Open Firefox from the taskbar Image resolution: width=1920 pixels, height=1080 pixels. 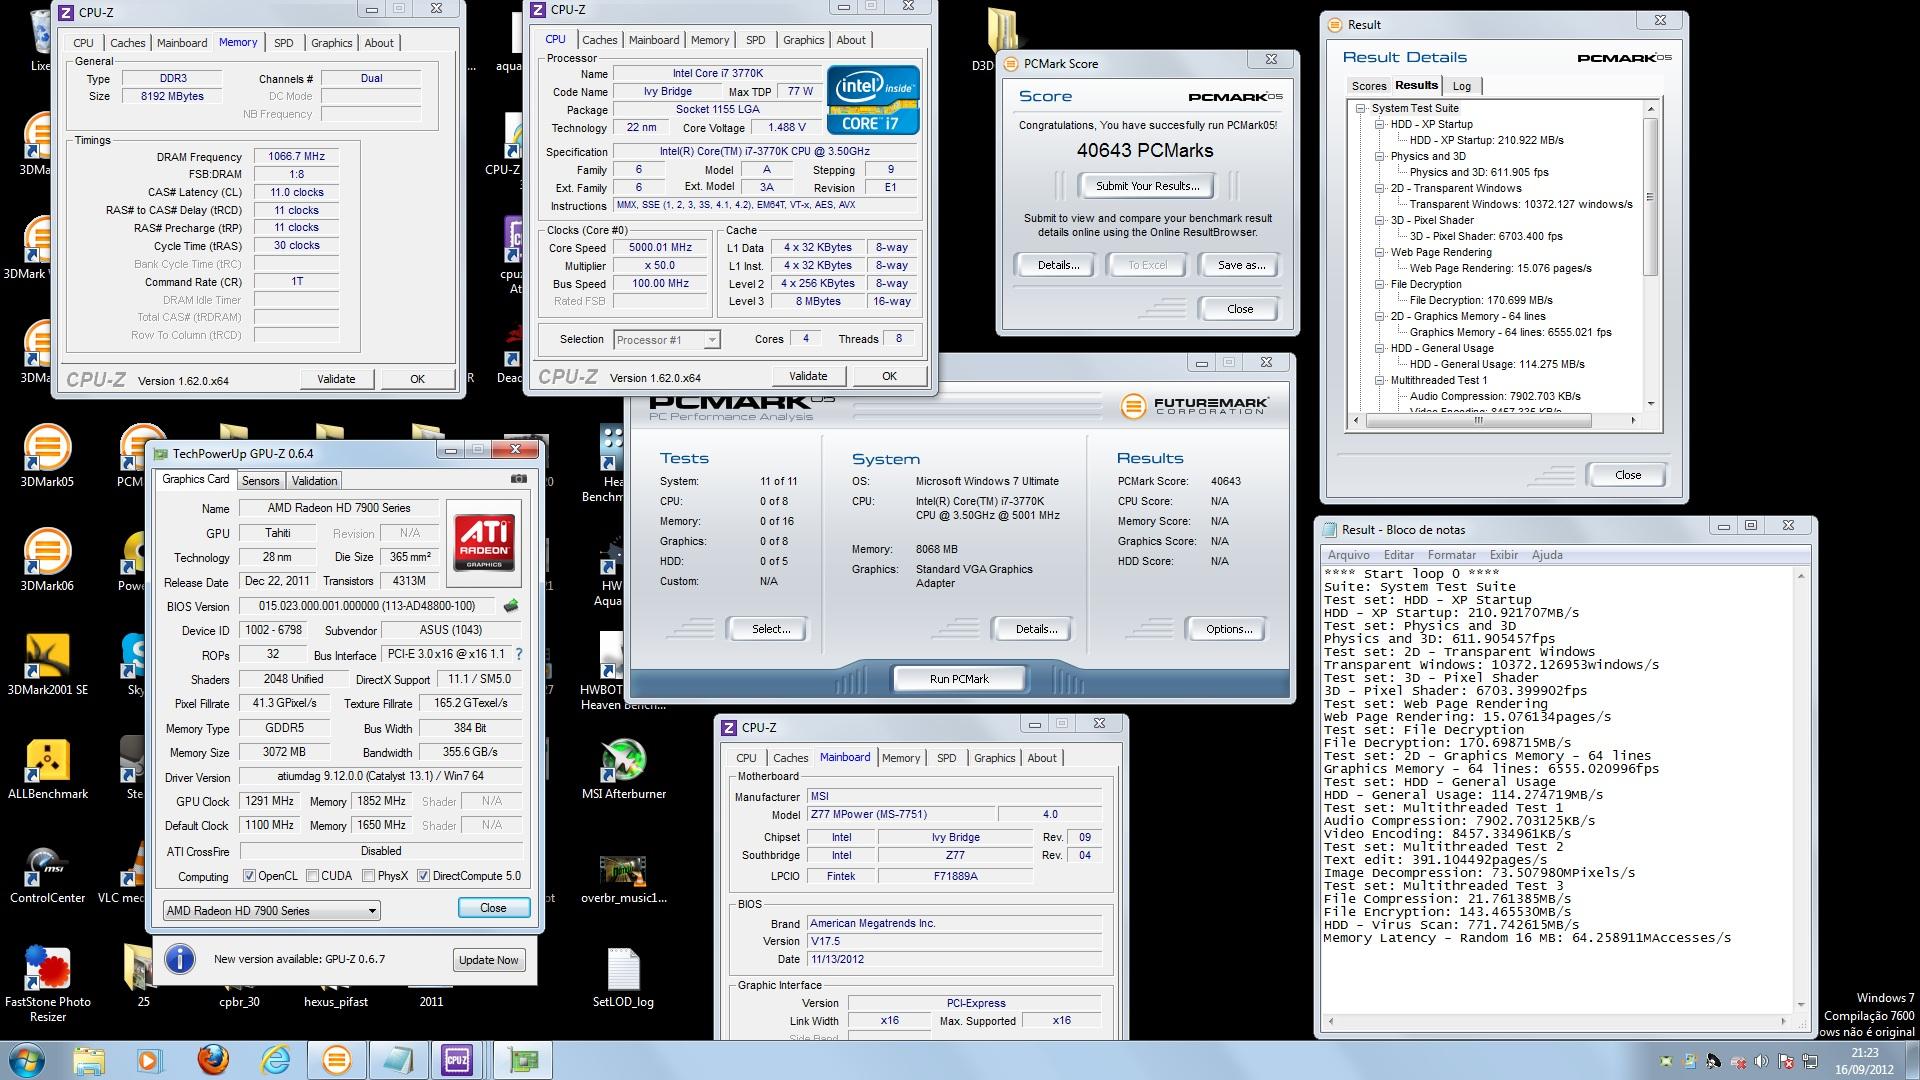coord(212,1060)
